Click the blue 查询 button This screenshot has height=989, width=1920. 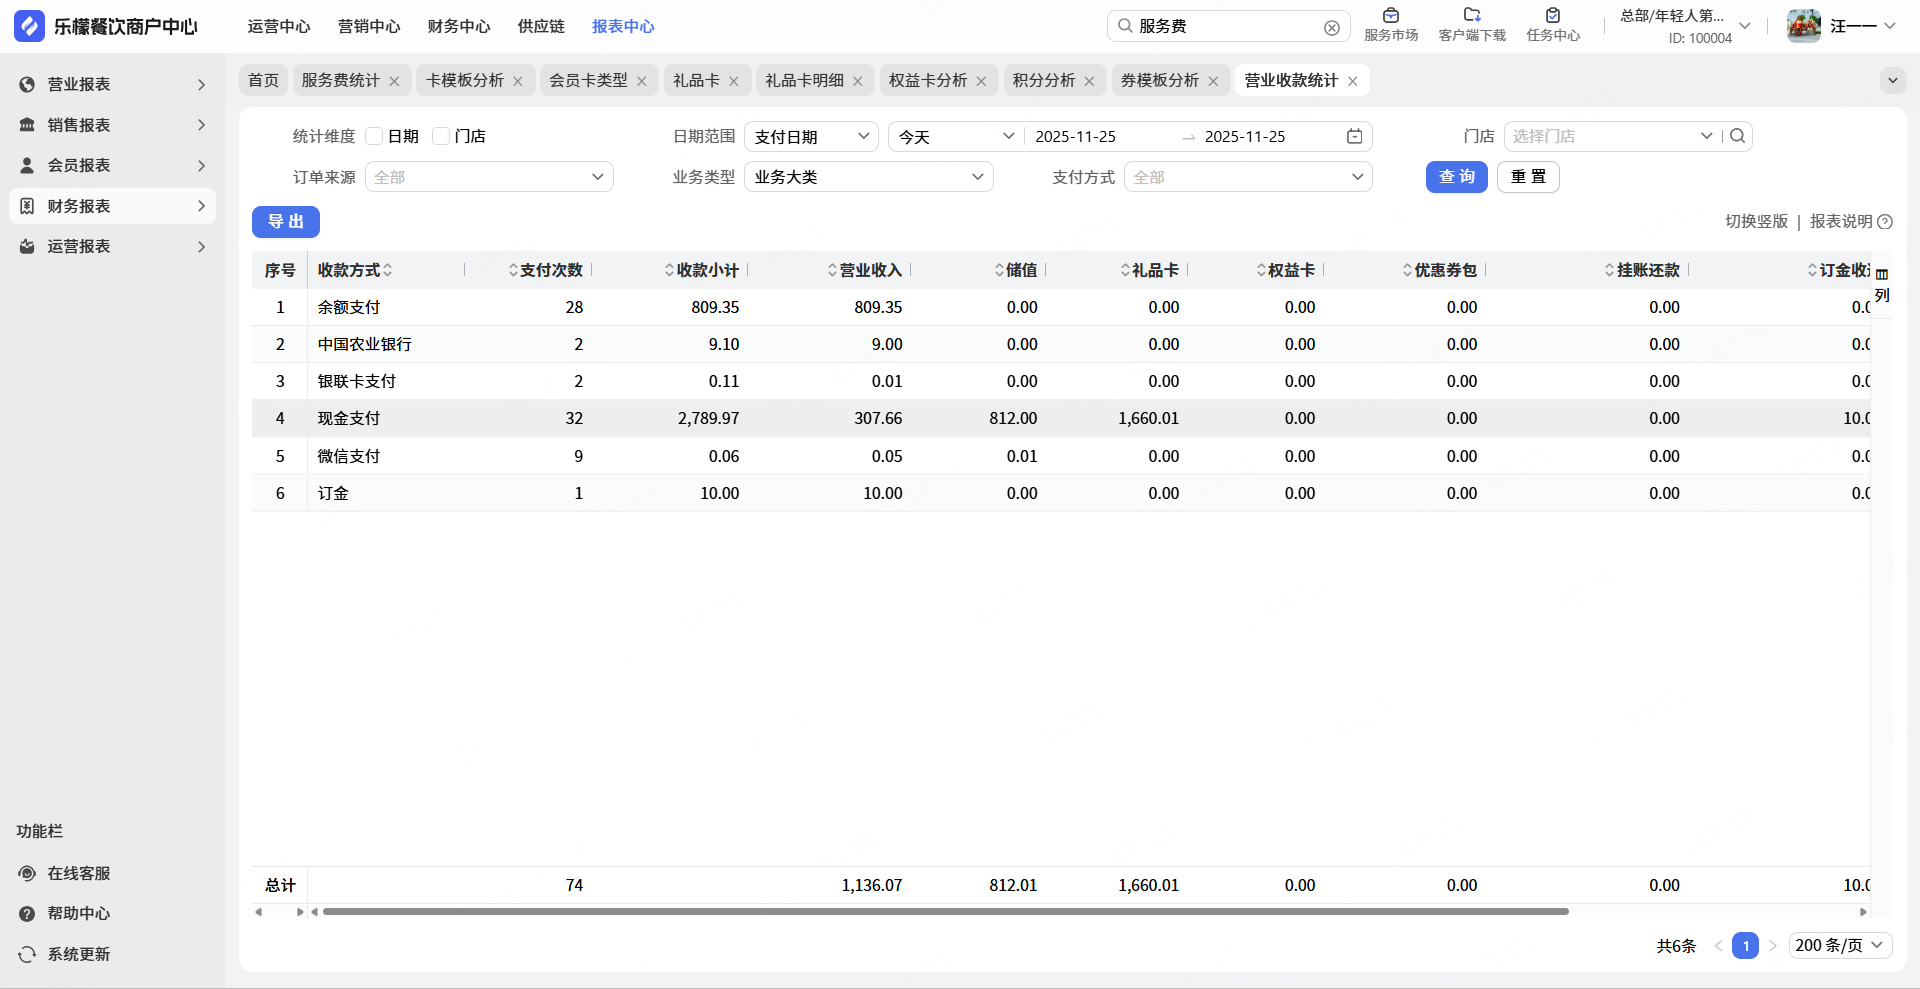pos(1456,177)
